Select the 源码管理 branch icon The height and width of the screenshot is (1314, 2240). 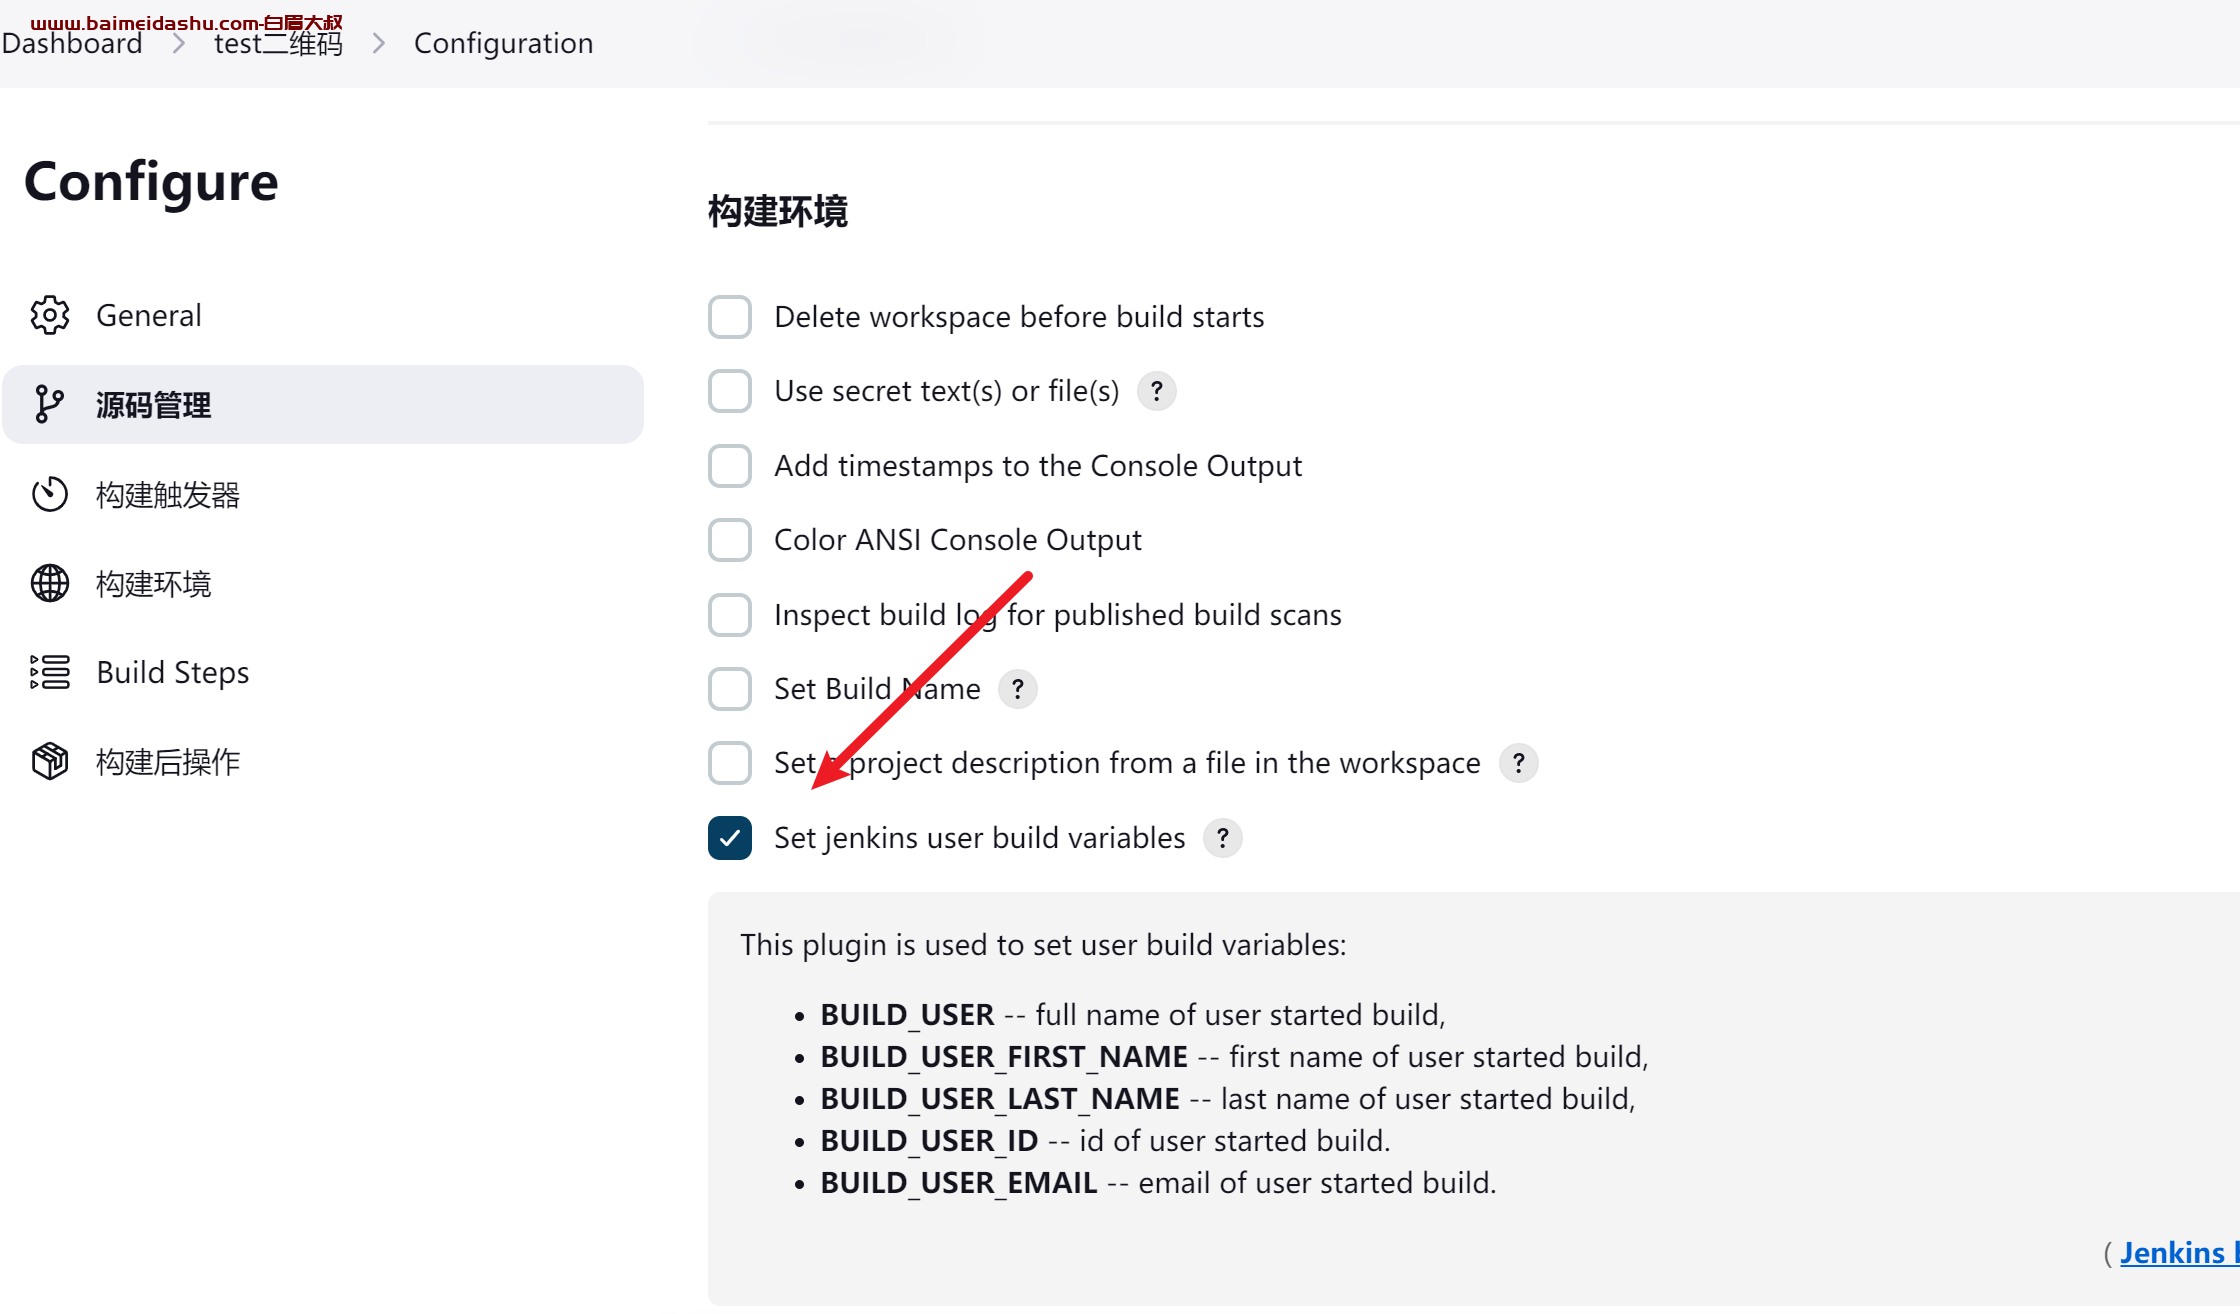[x=49, y=404]
